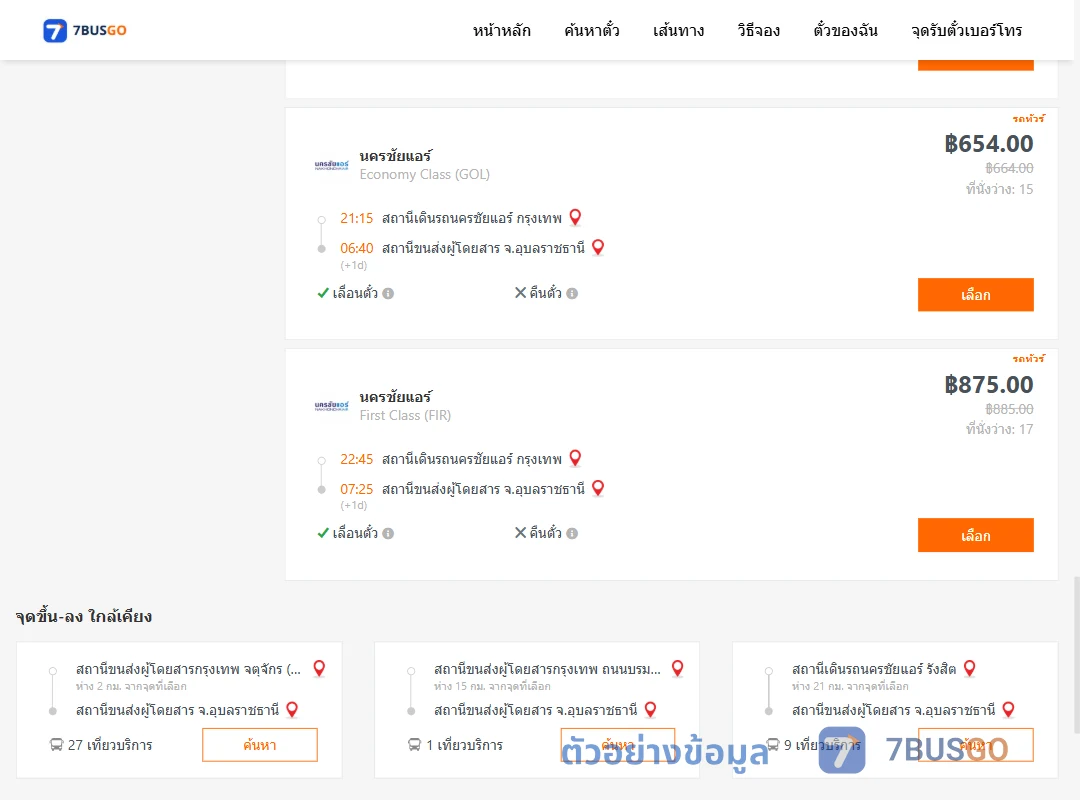Click the รถทัวร์ tag on the ฿875.00 card

(x=1028, y=358)
